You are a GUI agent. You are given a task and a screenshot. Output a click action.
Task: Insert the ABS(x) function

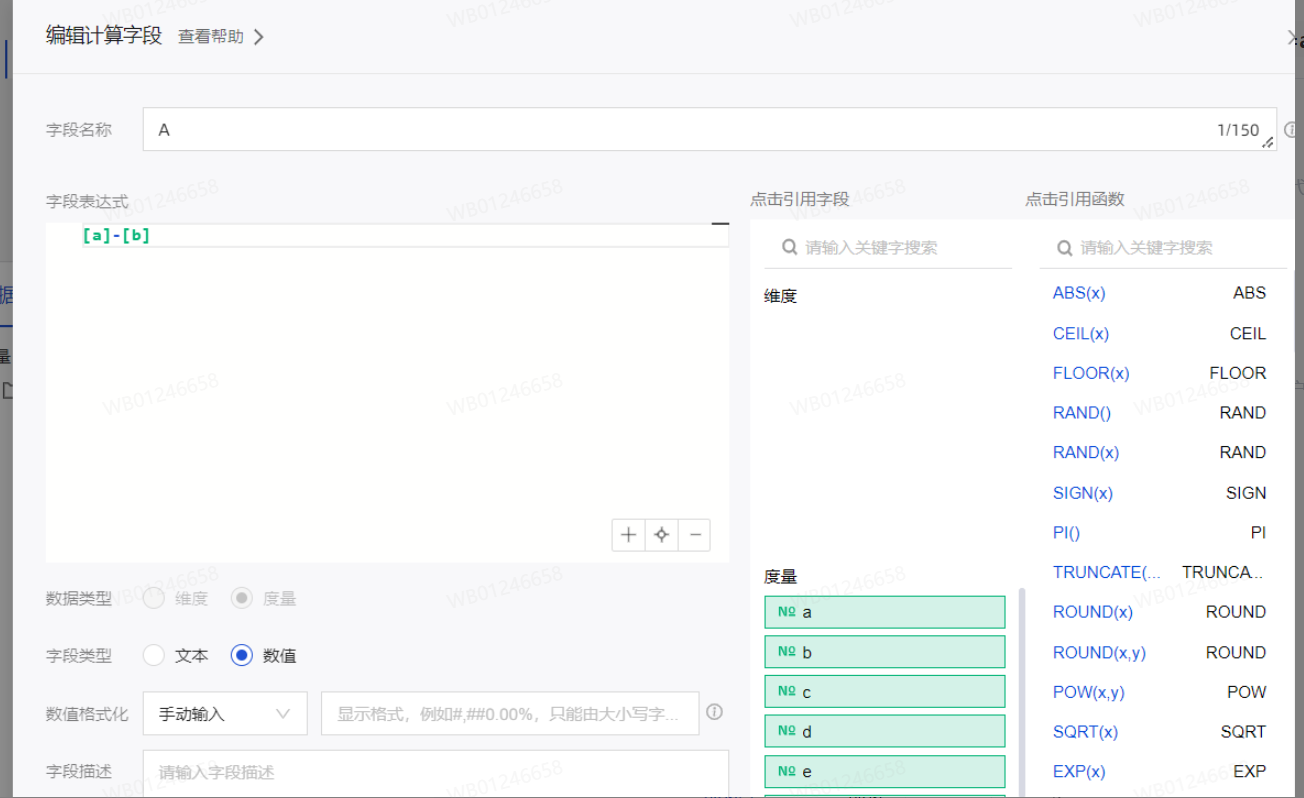click(1079, 293)
